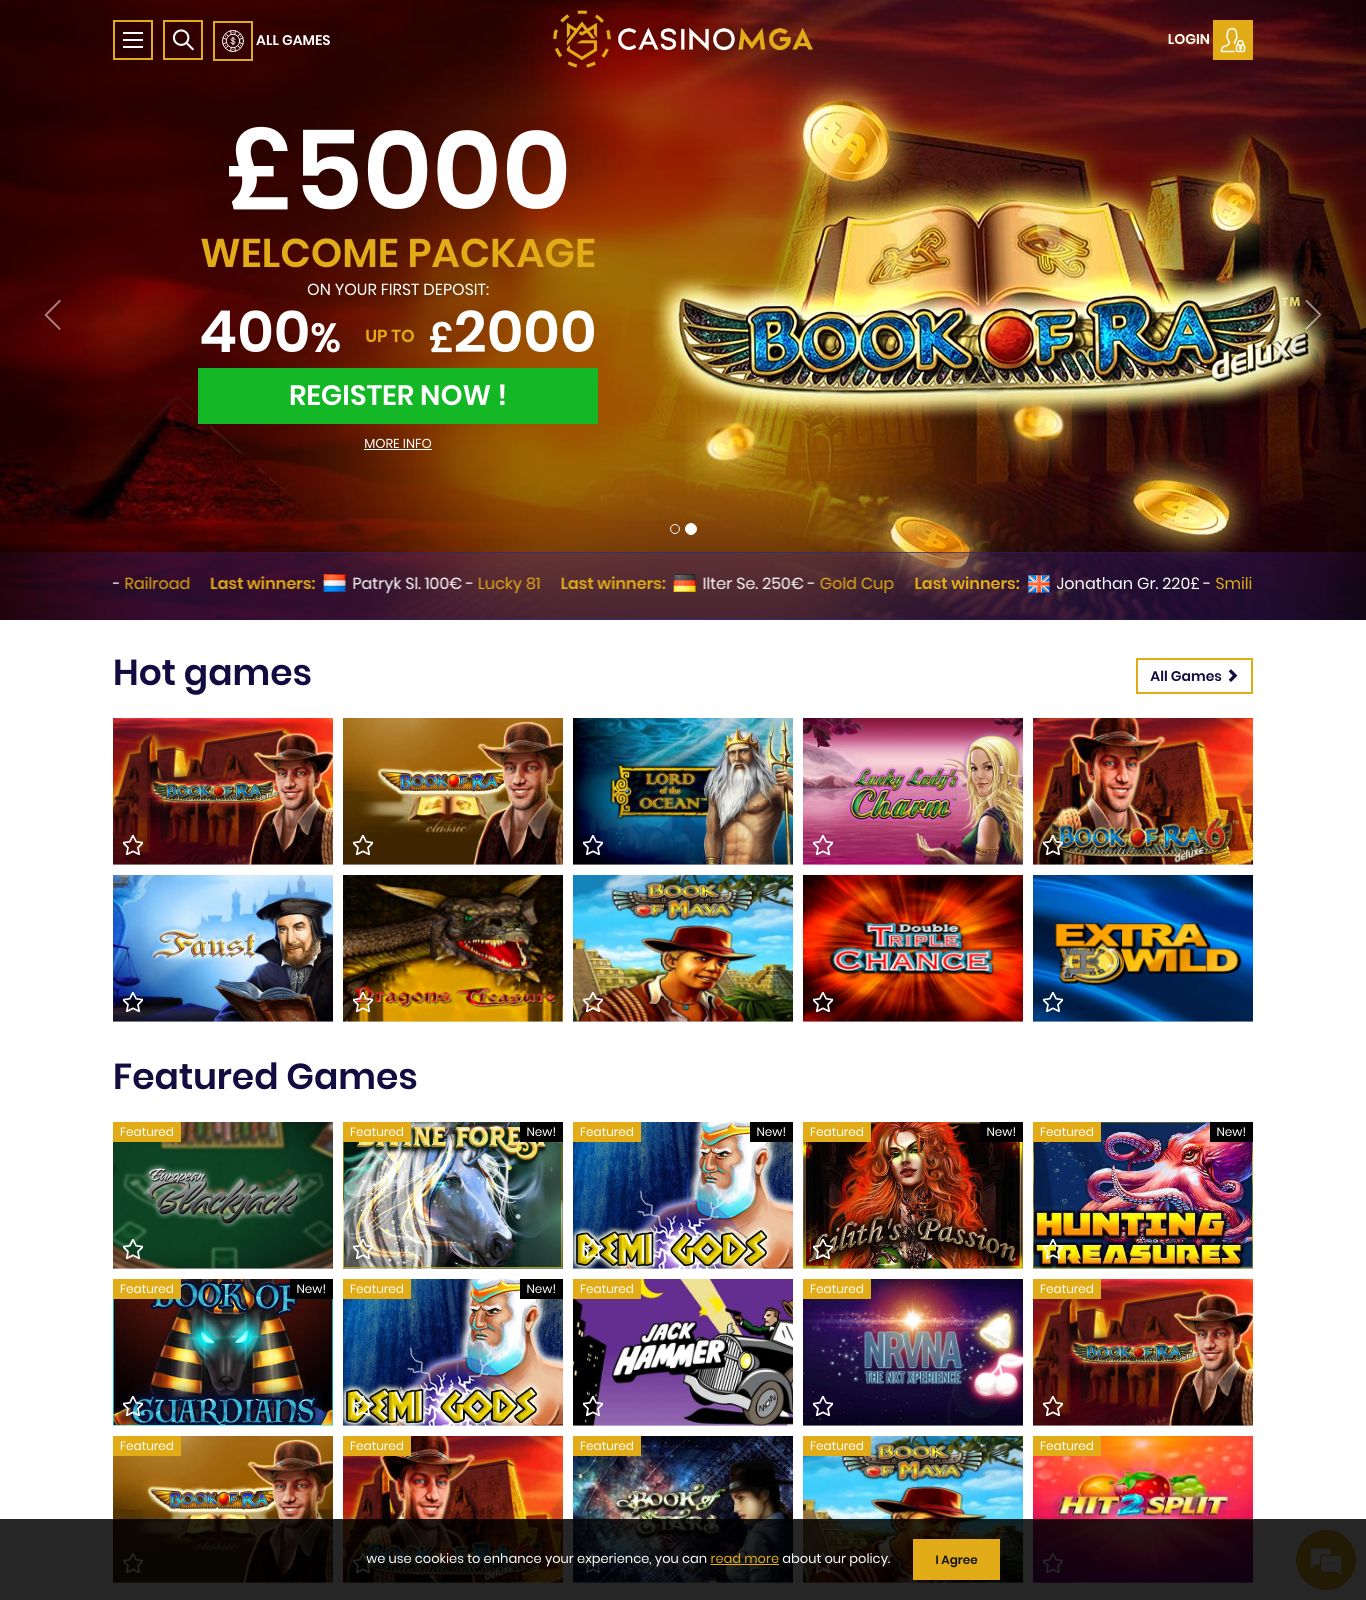This screenshot has width=1366, height=1600.
Task: Select the first carousel slide dot
Action: click(675, 529)
